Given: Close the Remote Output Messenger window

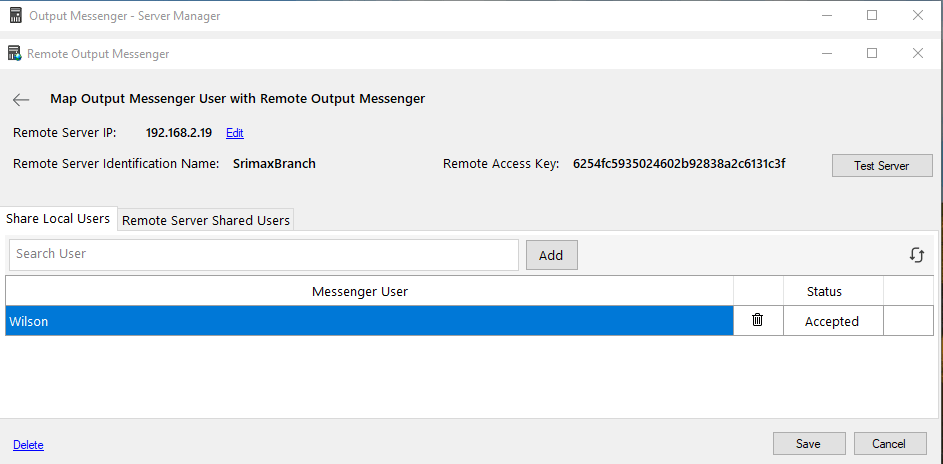Looking at the screenshot, I should click(918, 53).
